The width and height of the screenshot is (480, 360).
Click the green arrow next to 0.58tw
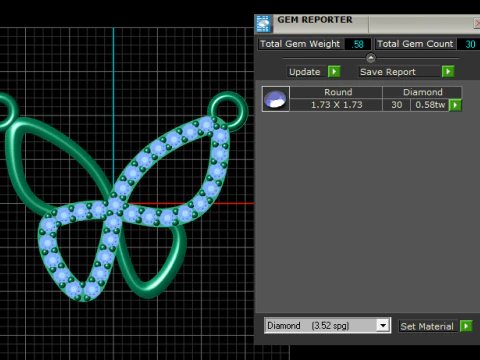455,105
